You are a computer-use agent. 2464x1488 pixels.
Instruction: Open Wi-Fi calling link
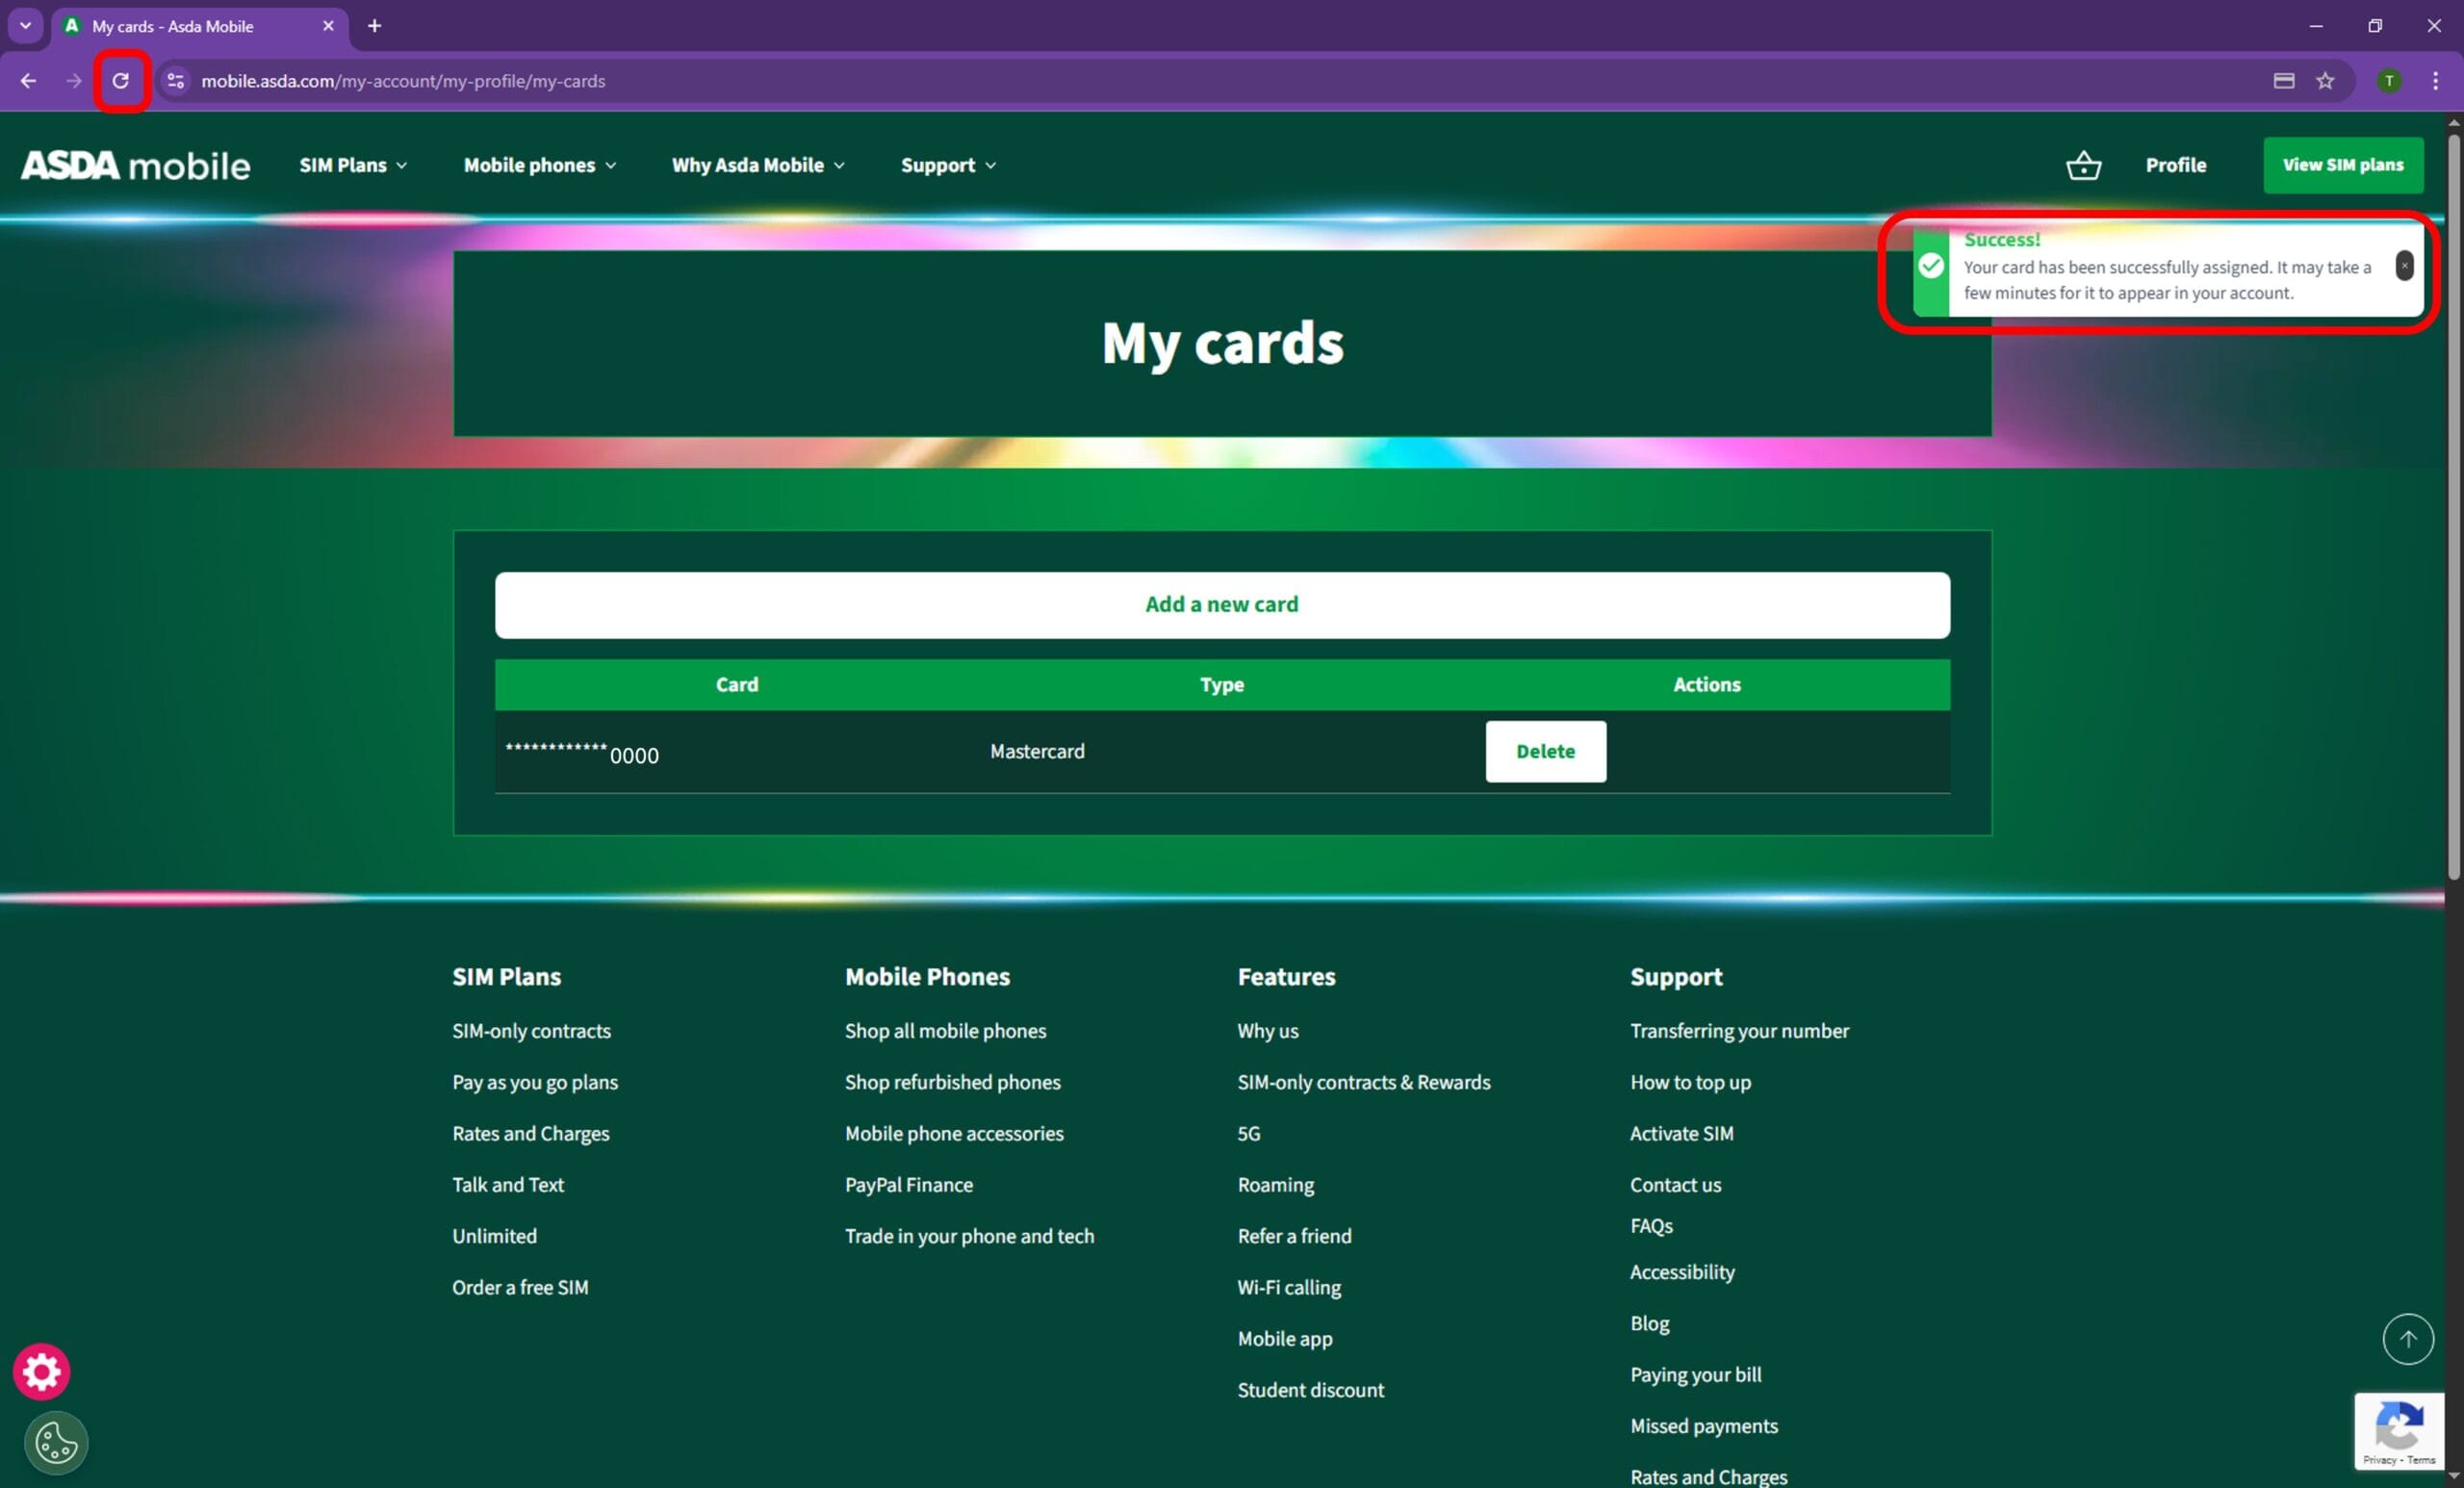point(1289,1287)
